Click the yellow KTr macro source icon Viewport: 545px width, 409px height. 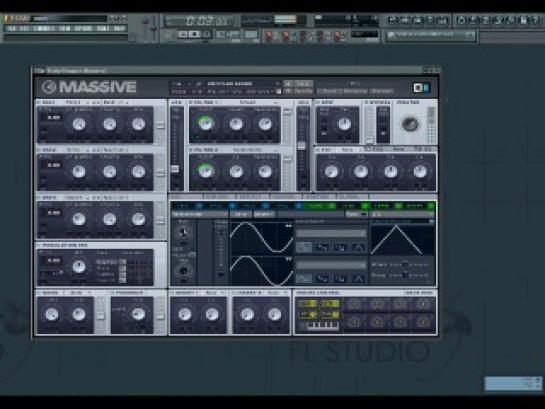[x=308, y=304]
